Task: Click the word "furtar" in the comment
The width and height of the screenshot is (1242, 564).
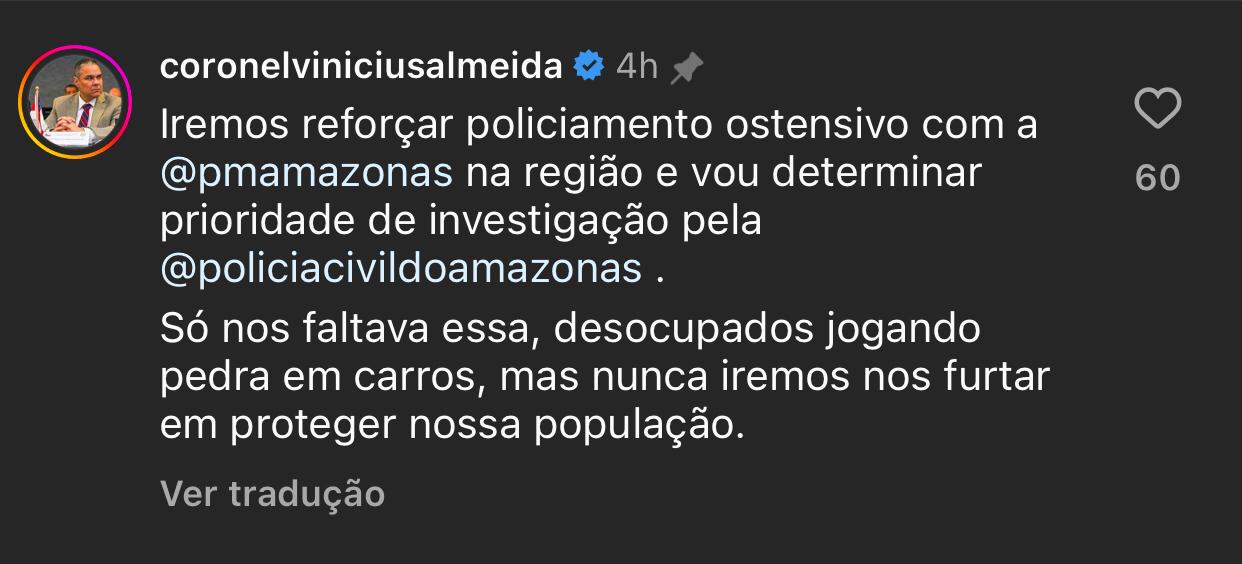Action: (997, 378)
